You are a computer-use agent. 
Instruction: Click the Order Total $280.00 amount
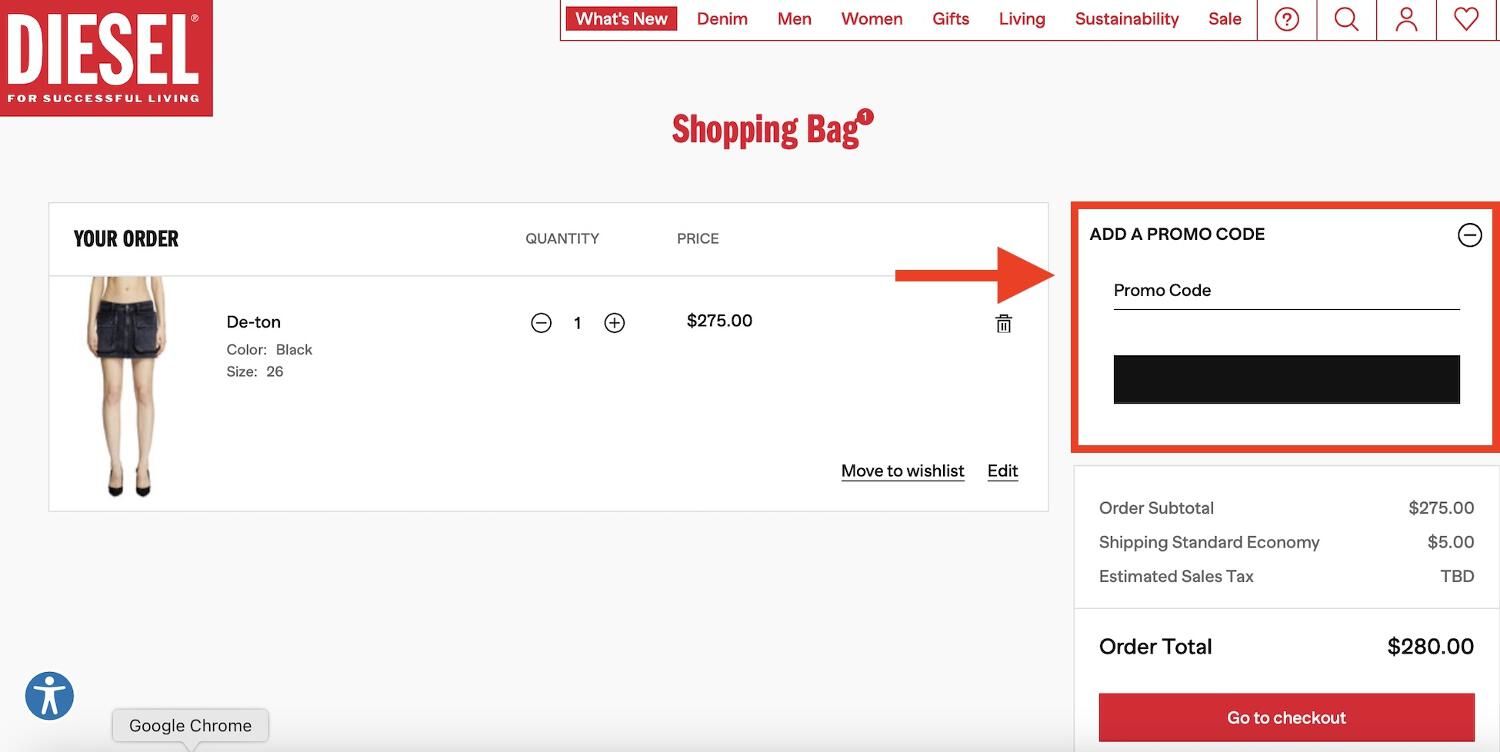[x=1431, y=647]
